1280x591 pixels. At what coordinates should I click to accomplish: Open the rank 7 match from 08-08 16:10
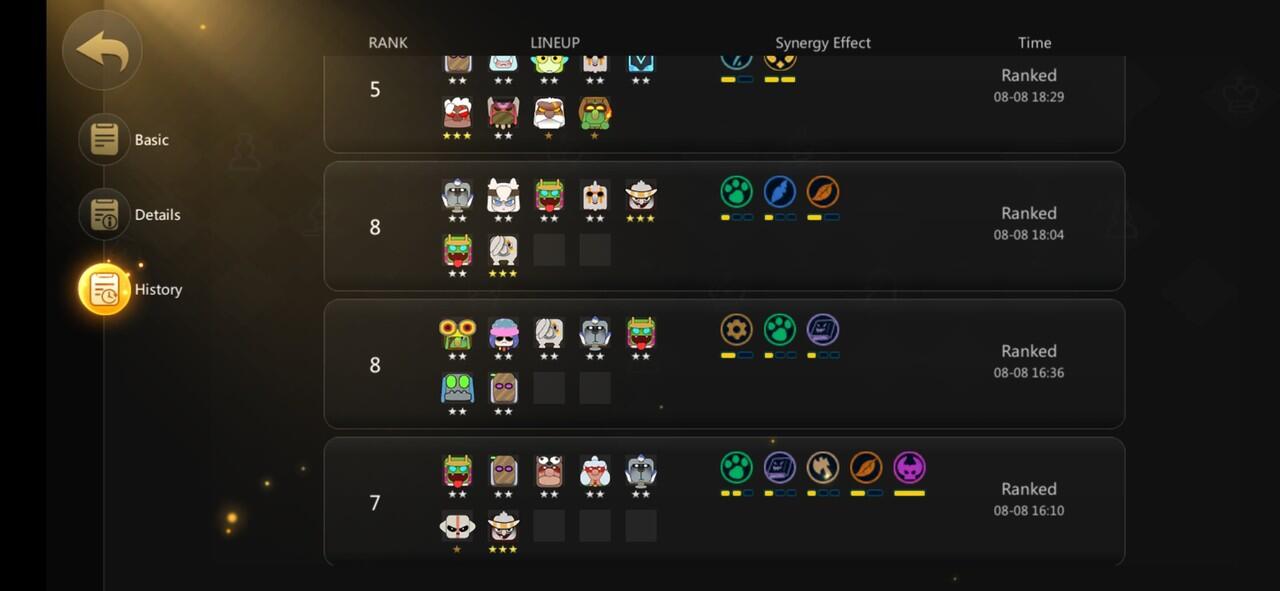[x=724, y=502]
